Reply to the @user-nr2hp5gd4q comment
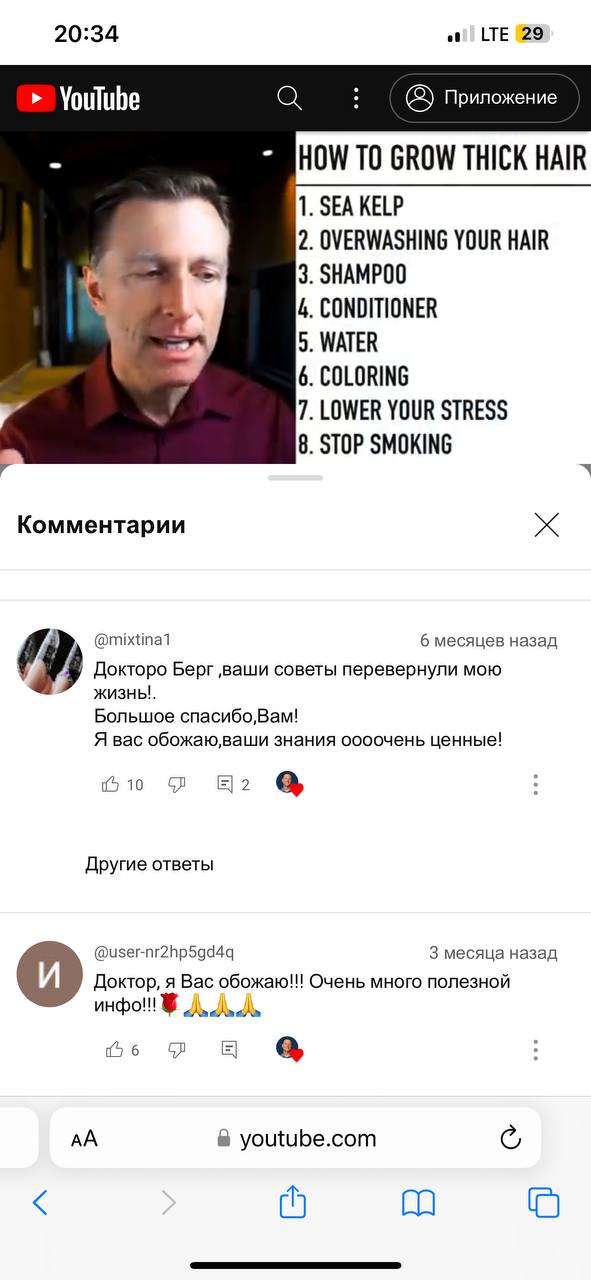The image size is (591, 1280). (229, 1050)
